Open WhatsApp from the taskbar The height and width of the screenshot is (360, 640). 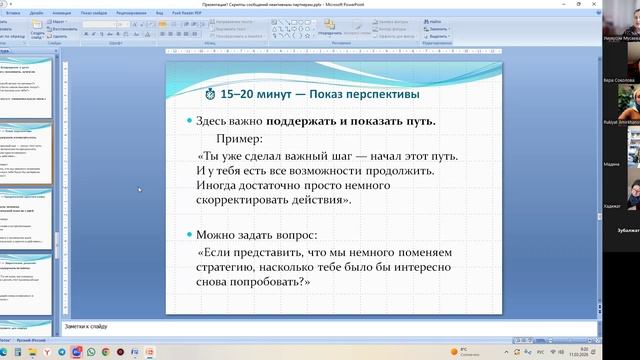91,352
